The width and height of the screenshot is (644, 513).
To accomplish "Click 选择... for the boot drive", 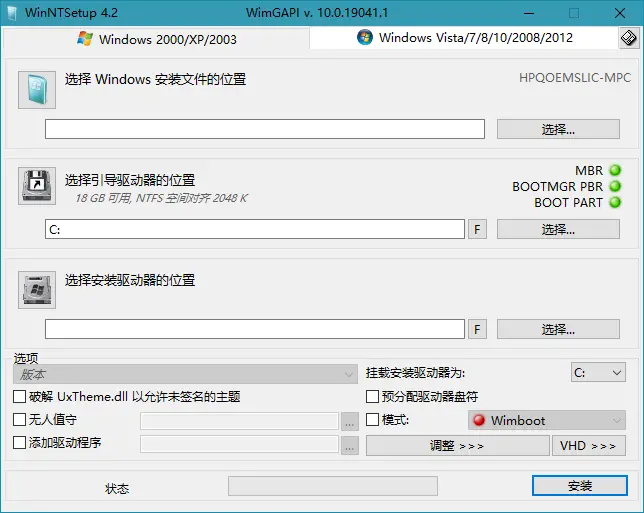I will 558,229.
